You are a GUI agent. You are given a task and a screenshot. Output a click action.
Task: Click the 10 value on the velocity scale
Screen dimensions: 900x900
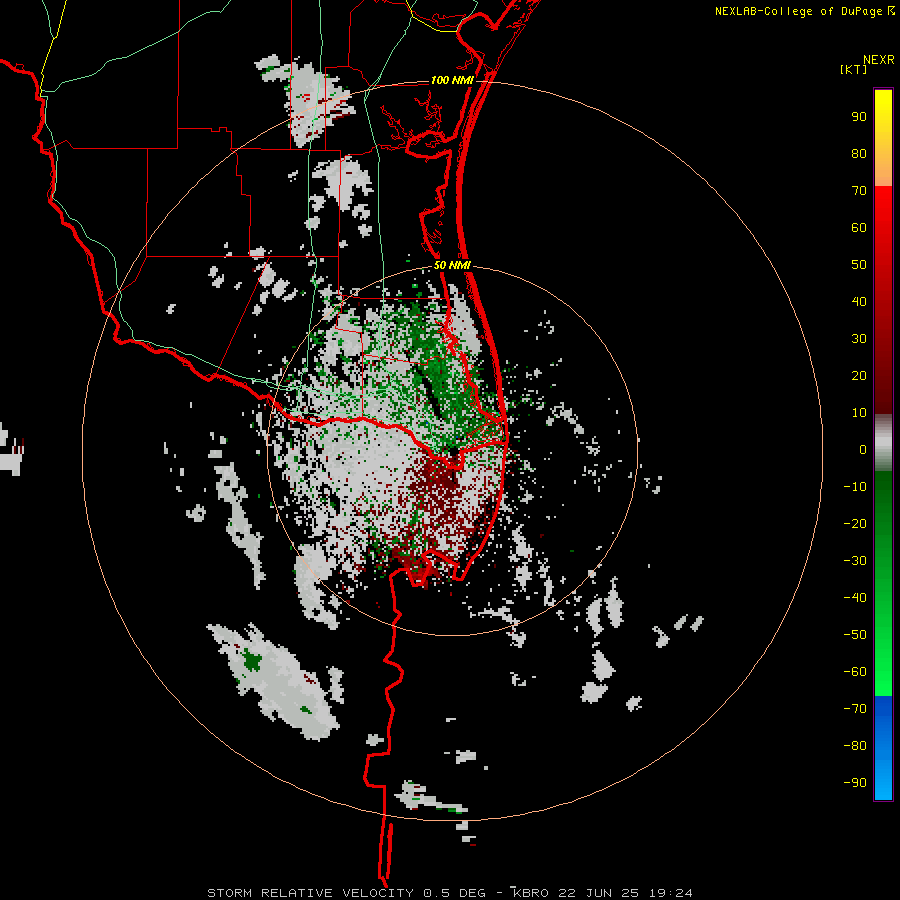[x=859, y=413]
